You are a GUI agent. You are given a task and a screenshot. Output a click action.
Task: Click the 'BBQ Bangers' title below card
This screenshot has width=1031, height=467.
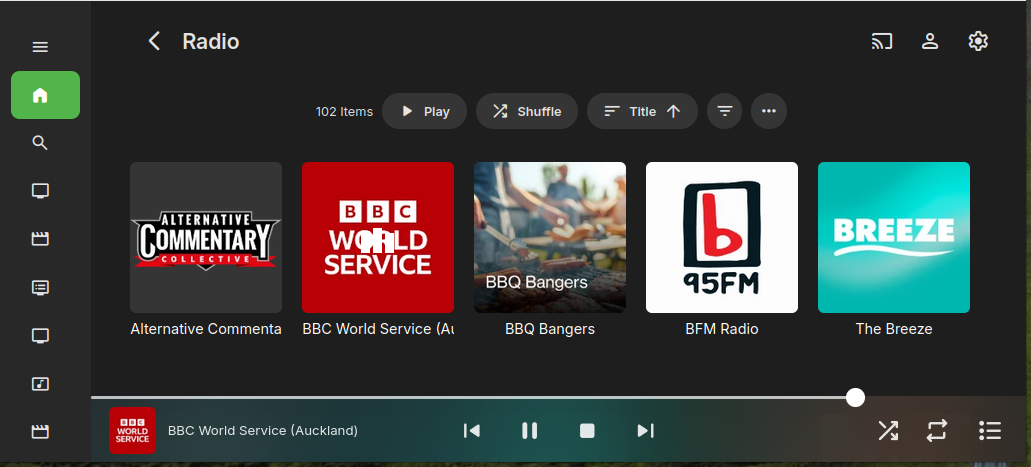pos(550,329)
